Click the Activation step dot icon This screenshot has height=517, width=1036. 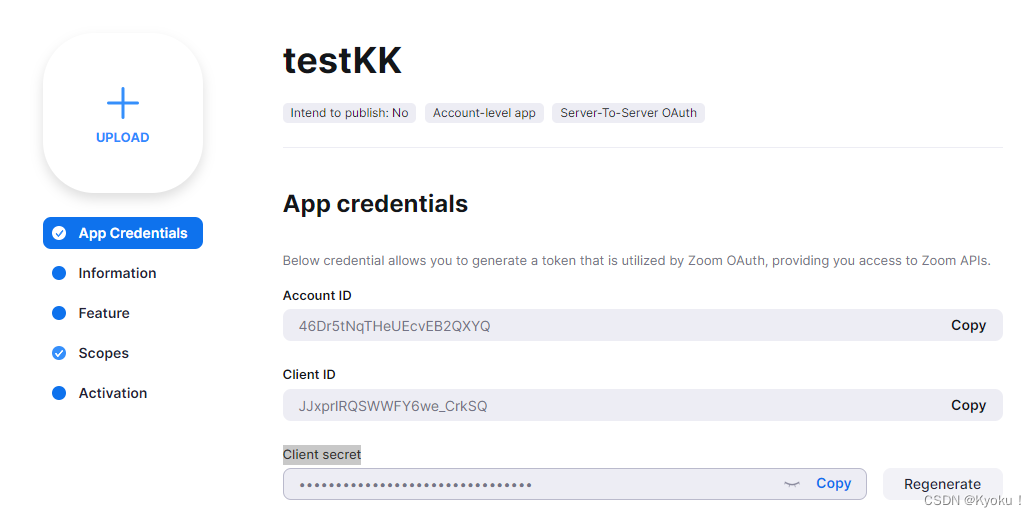59,393
